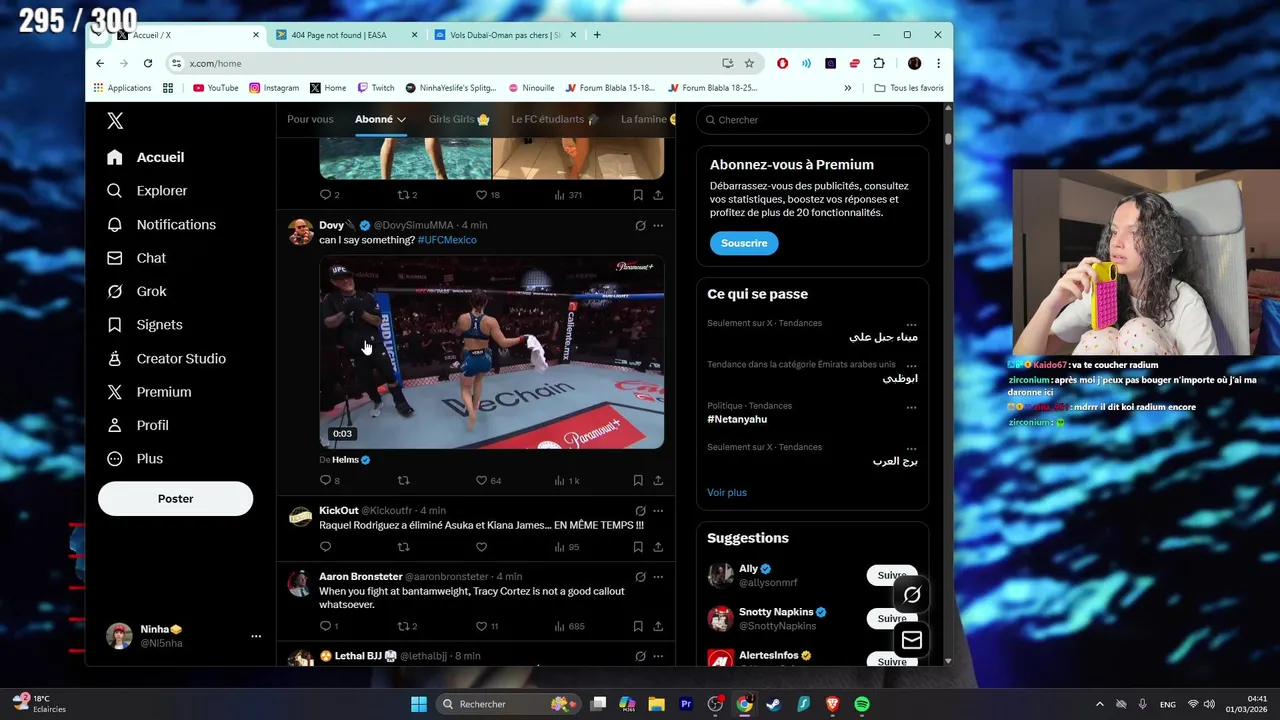Open the X logo home icon

[x=115, y=121]
